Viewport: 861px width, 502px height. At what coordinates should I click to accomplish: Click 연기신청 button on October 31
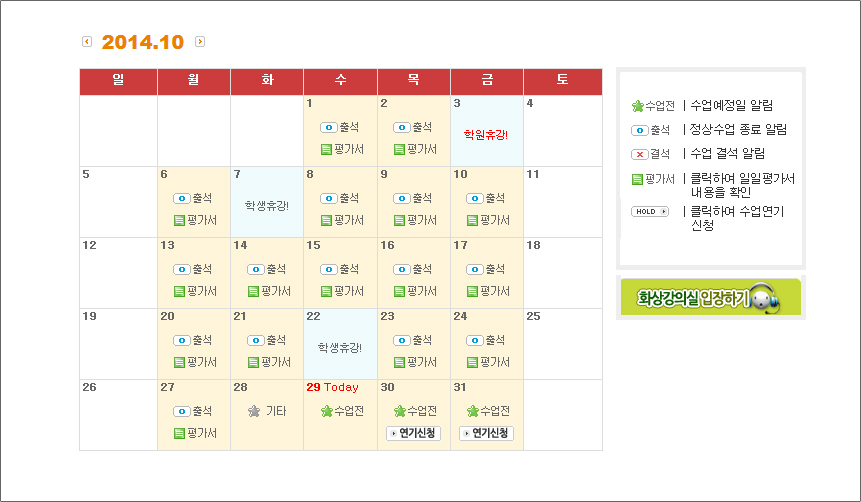tap(486, 433)
